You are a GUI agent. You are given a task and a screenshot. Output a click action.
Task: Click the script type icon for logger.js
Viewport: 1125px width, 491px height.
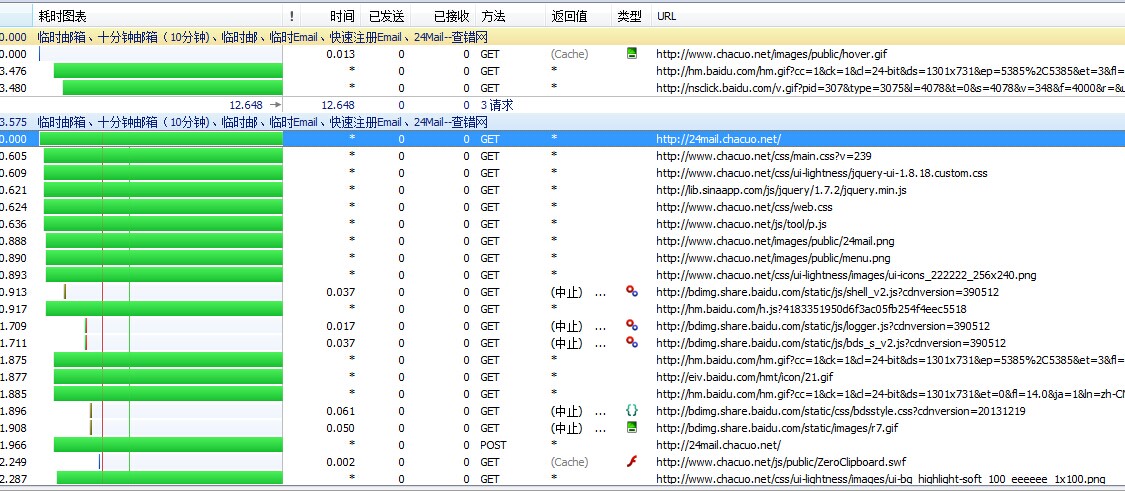(631, 326)
